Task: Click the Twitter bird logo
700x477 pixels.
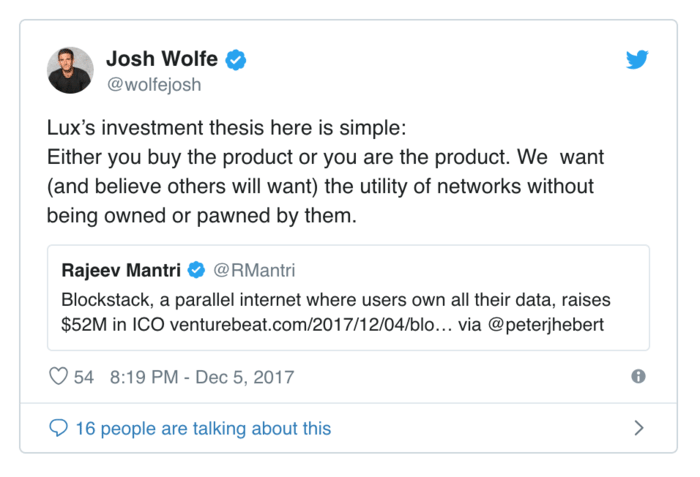Action: pyautogui.click(x=637, y=60)
